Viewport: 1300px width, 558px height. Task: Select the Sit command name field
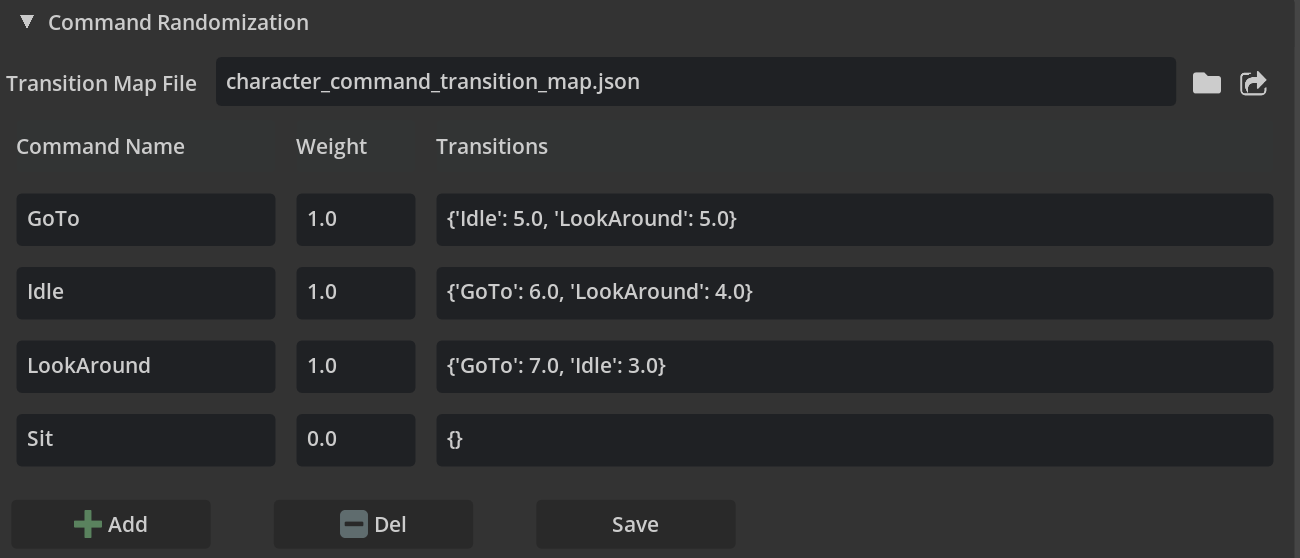(x=145, y=439)
